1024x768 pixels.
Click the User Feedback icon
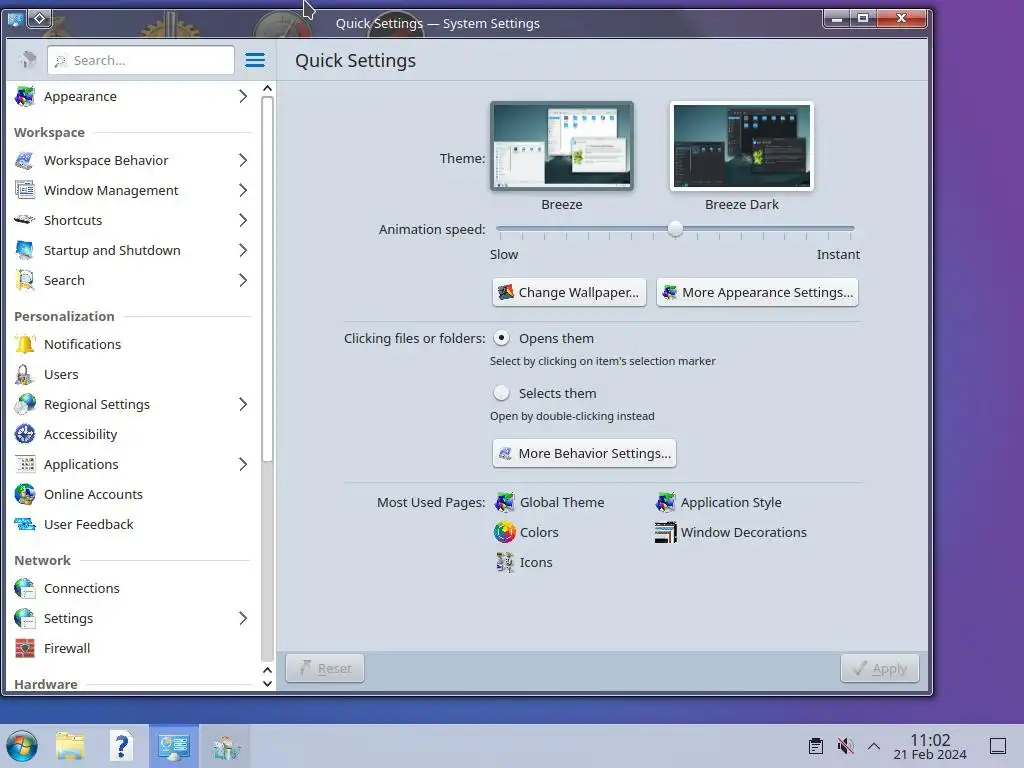pyautogui.click(x=25, y=524)
